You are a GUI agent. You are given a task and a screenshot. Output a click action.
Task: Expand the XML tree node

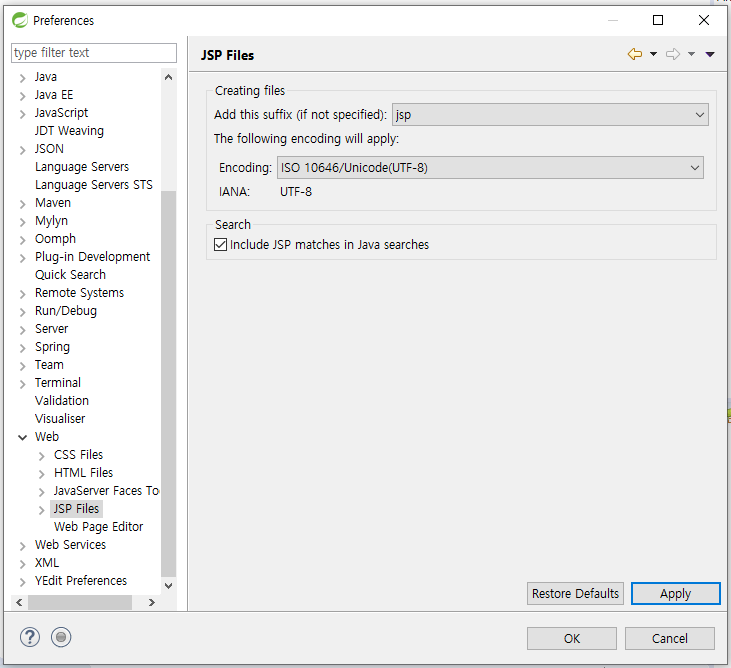click(22, 564)
